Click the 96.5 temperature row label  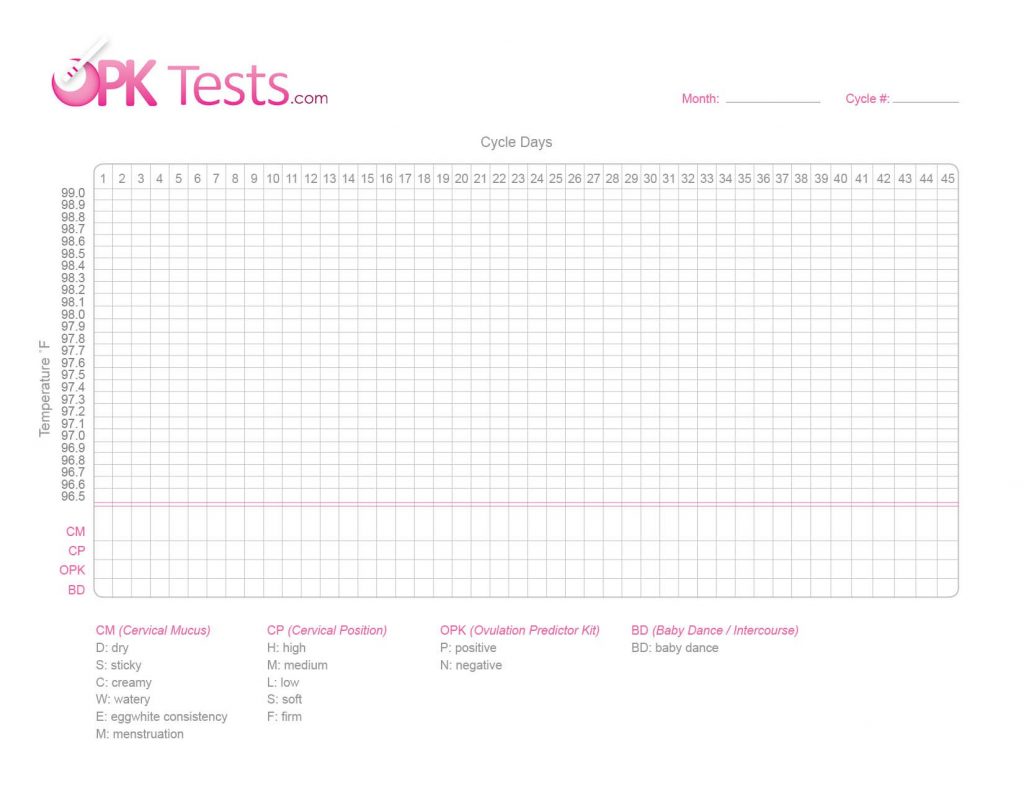(x=73, y=497)
